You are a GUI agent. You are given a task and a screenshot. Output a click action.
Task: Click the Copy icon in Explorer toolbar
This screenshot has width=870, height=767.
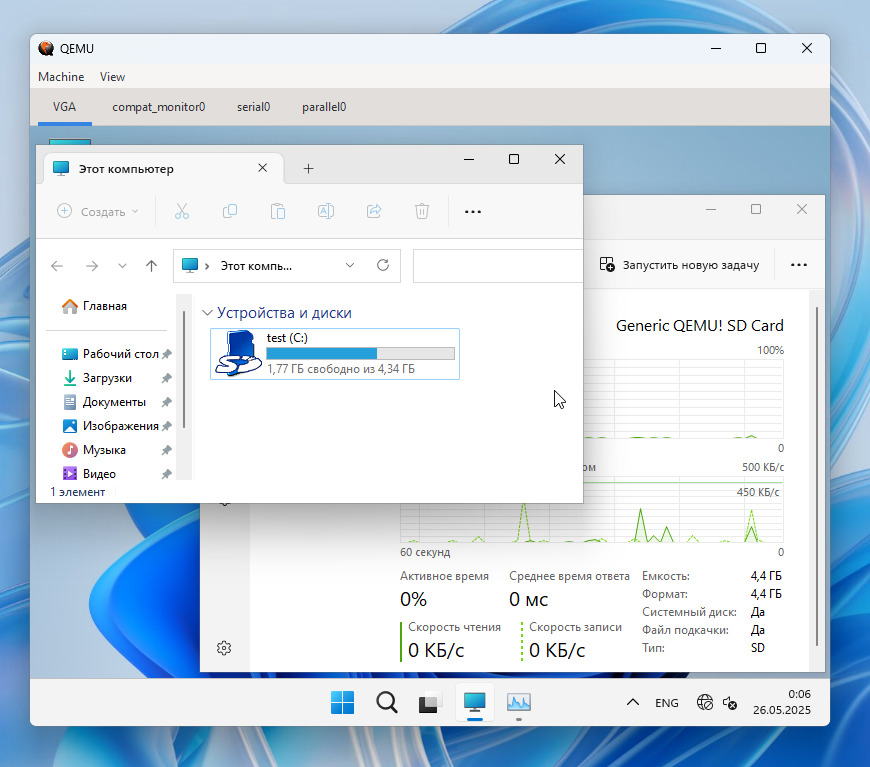(x=230, y=211)
